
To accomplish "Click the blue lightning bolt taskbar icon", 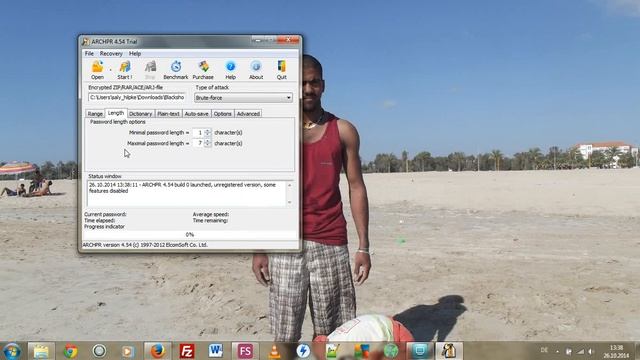I will tap(303, 351).
